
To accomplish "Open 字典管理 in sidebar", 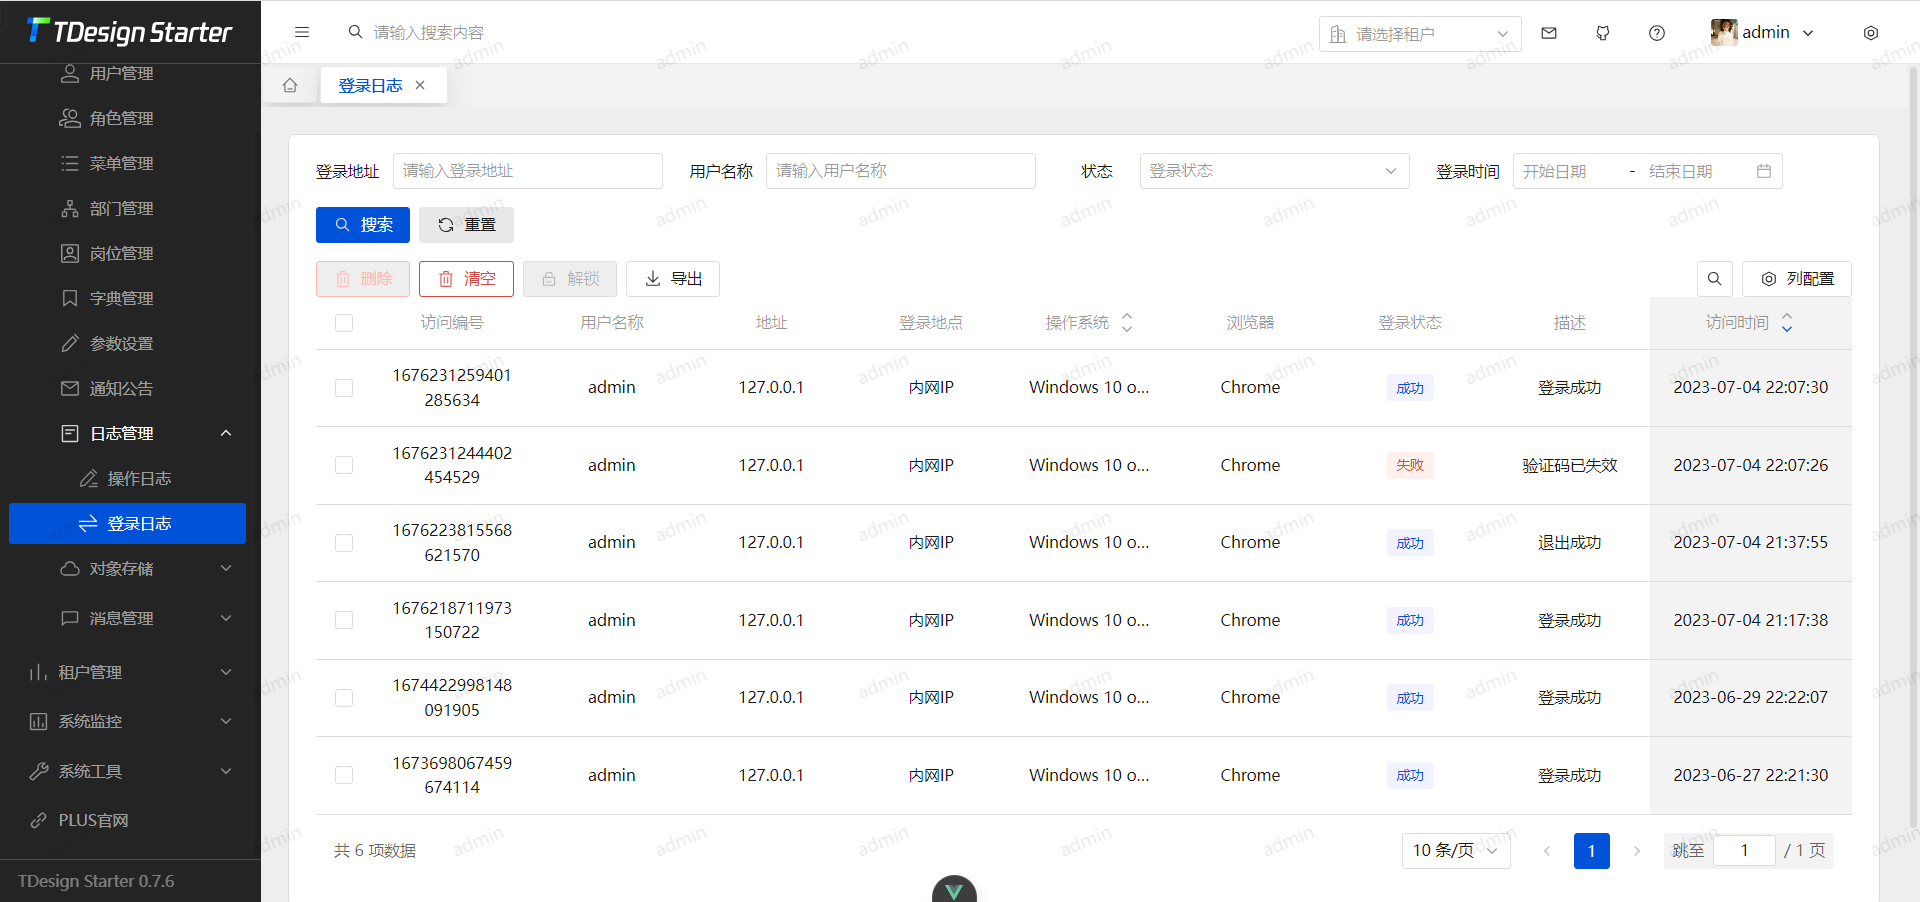I will click(130, 298).
